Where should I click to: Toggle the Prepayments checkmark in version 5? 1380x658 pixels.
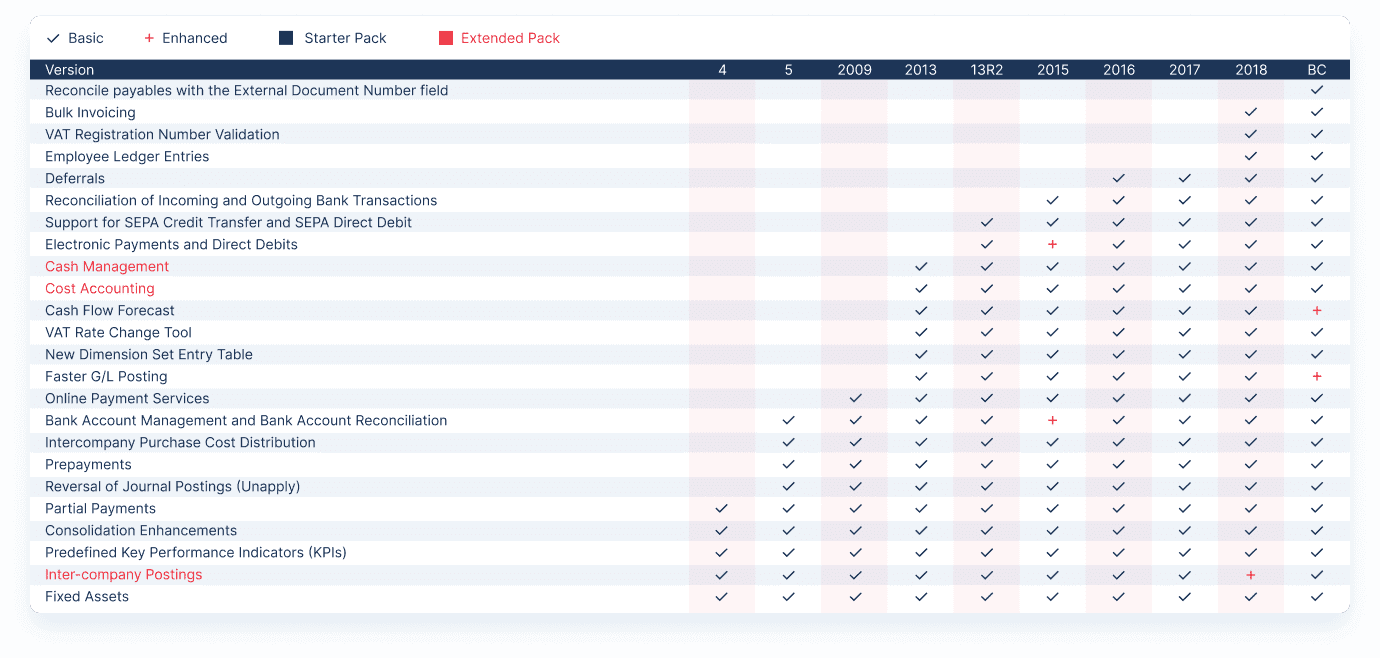click(788, 464)
